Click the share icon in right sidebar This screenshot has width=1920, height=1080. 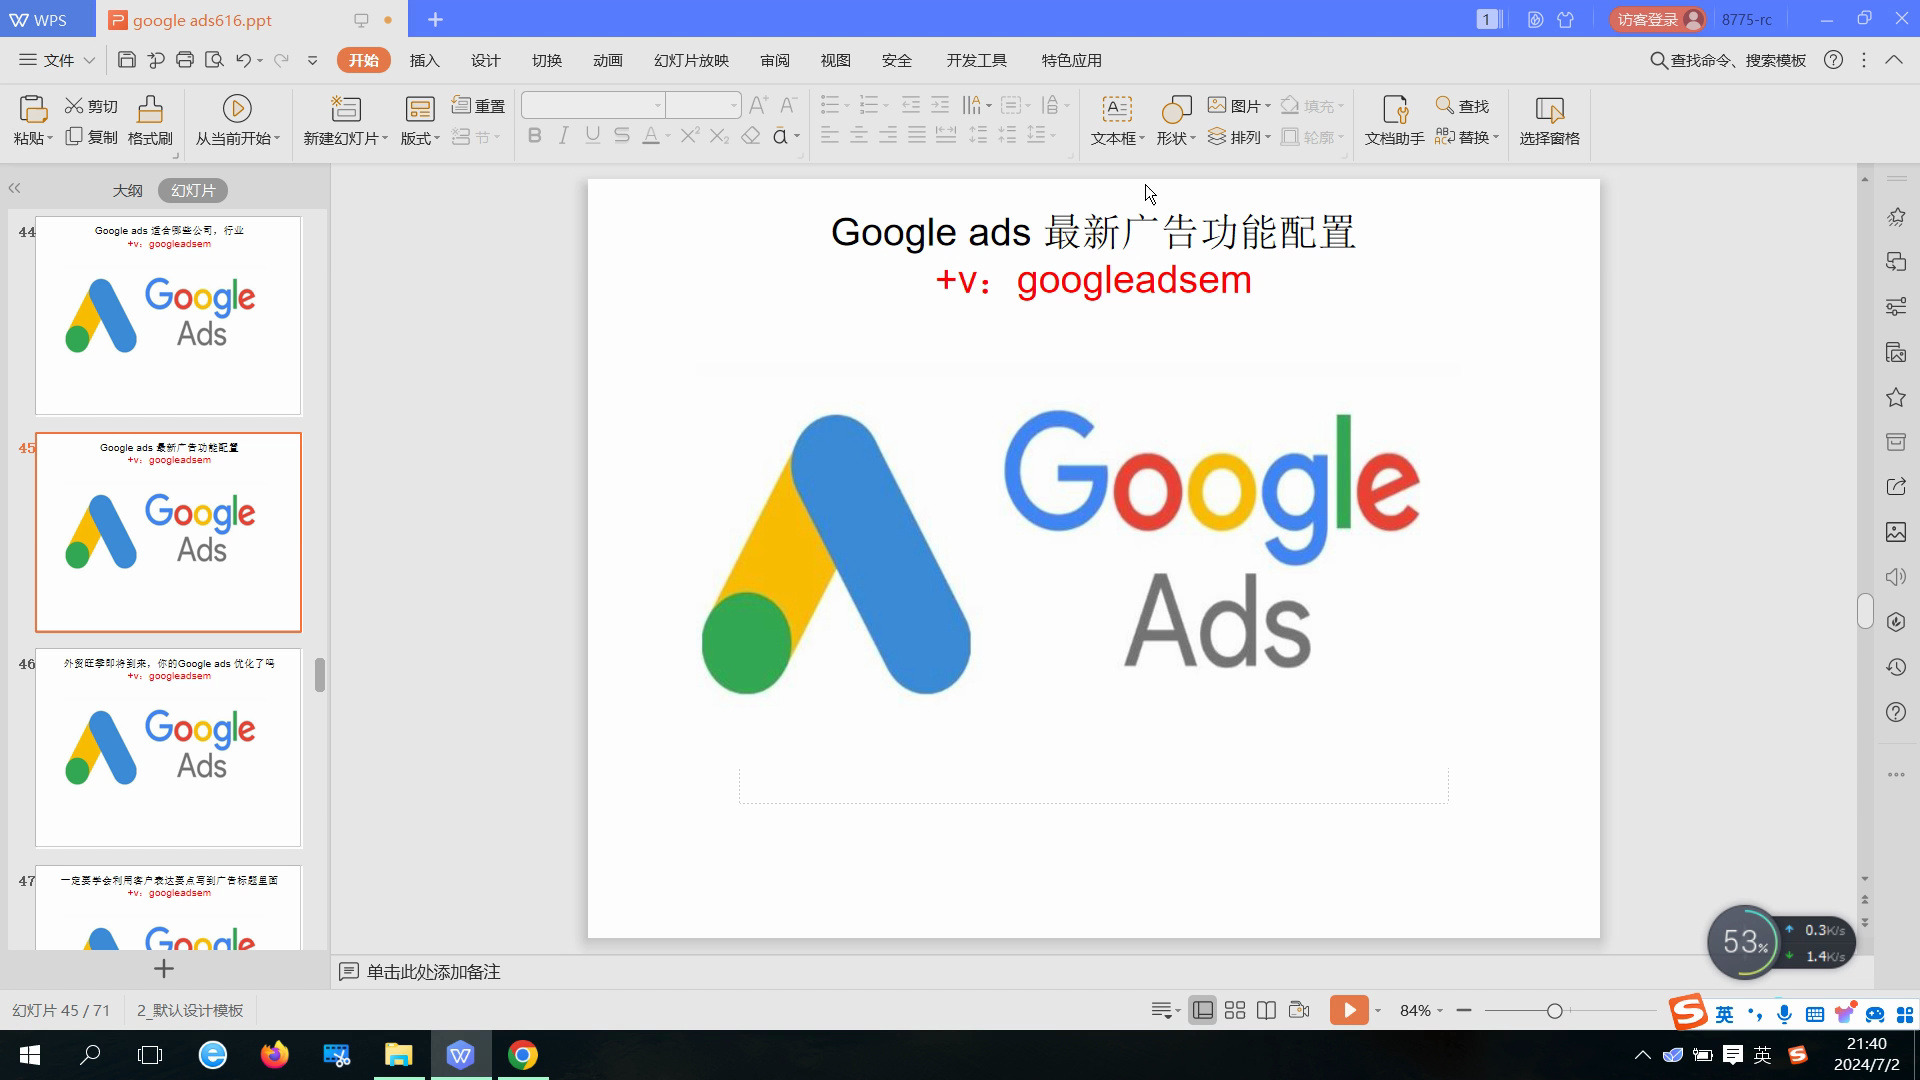[x=1896, y=487]
